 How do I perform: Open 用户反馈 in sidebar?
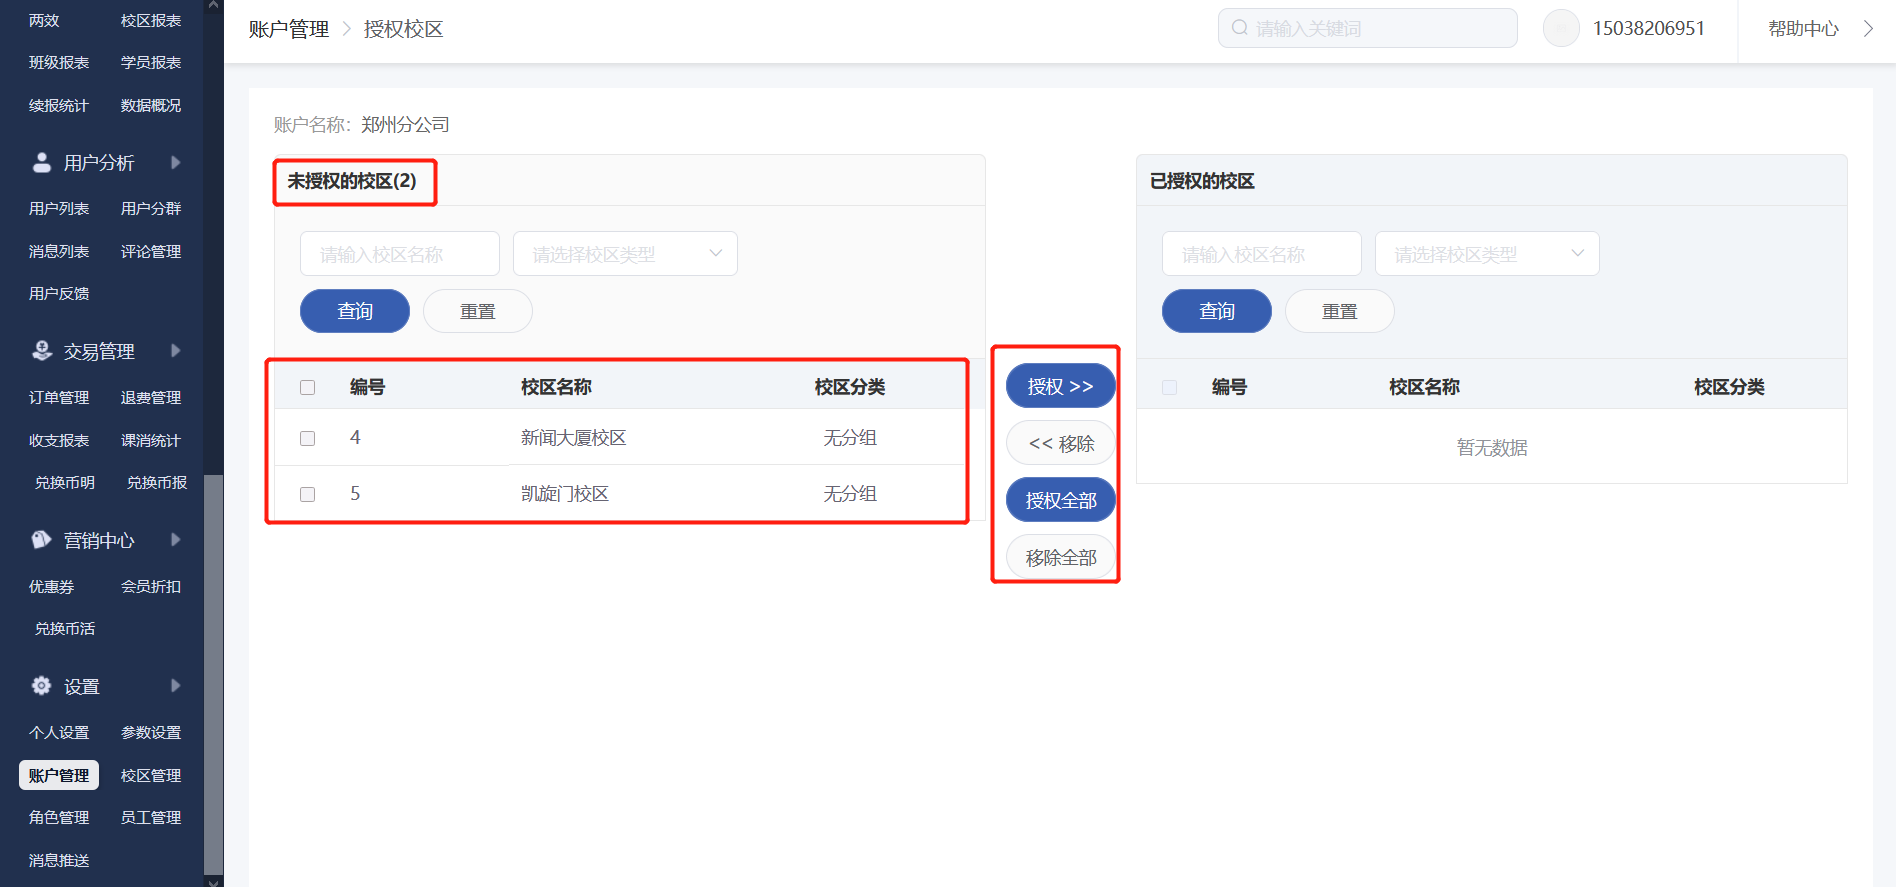pos(59,293)
